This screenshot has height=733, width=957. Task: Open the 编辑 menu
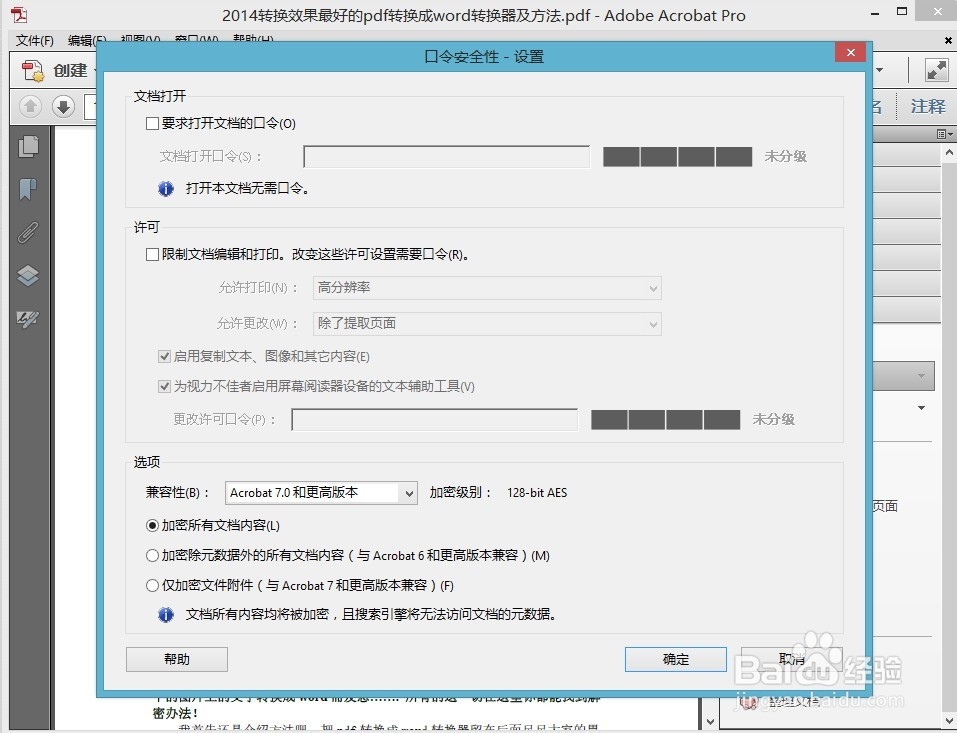(x=87, y=41)
